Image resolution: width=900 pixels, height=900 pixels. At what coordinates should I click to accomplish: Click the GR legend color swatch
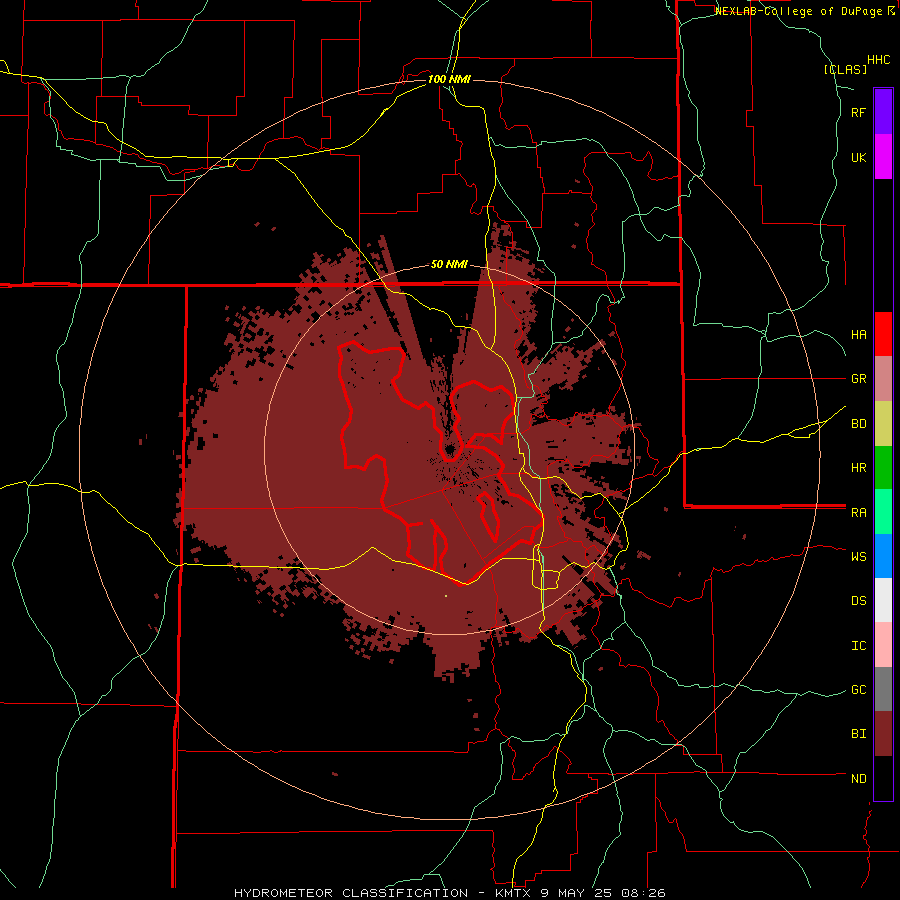[x=883, y=379]
